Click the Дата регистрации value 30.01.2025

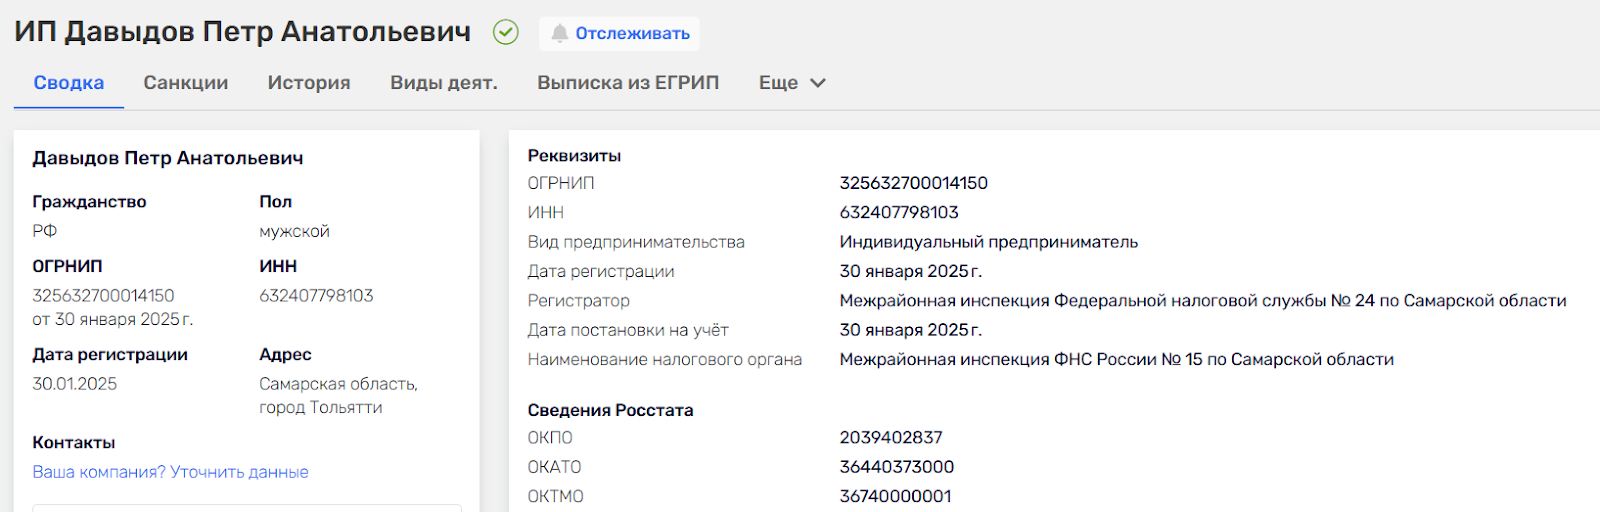click(75, 384)
